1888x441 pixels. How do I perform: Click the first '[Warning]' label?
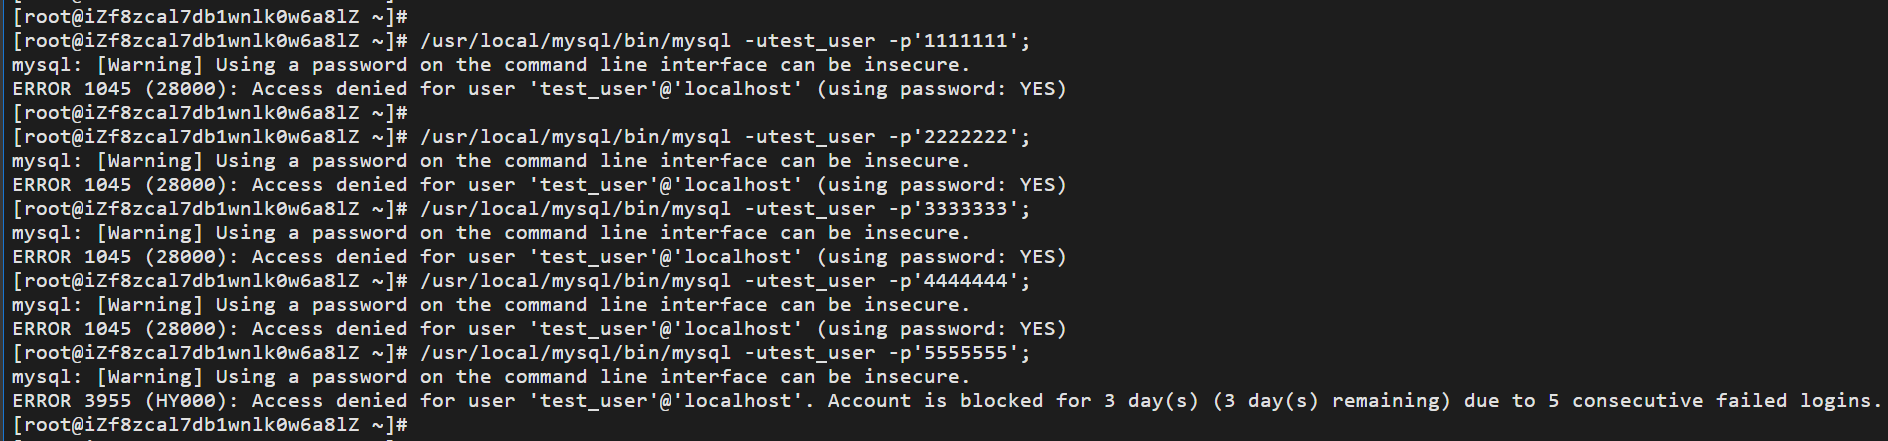[150, 65]
